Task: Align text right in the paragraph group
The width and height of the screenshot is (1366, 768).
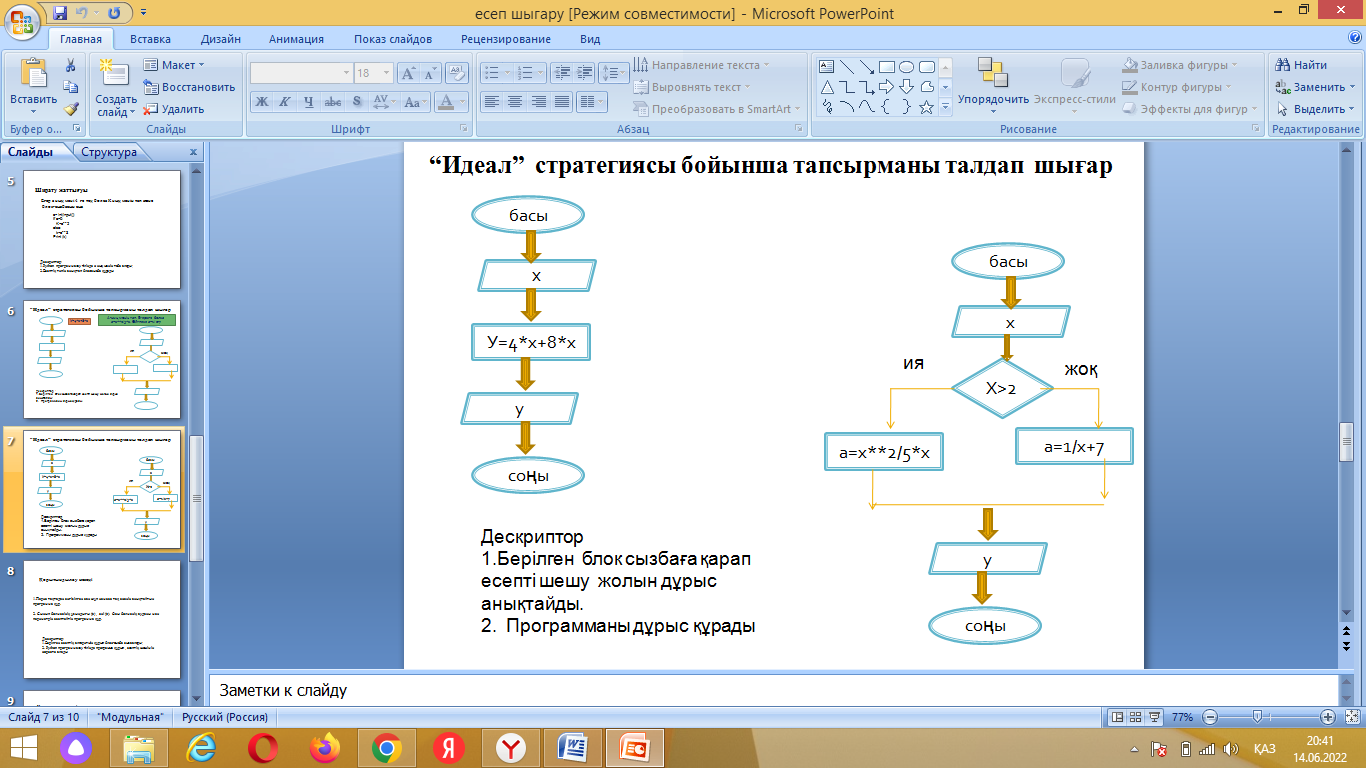Action: 538,101
